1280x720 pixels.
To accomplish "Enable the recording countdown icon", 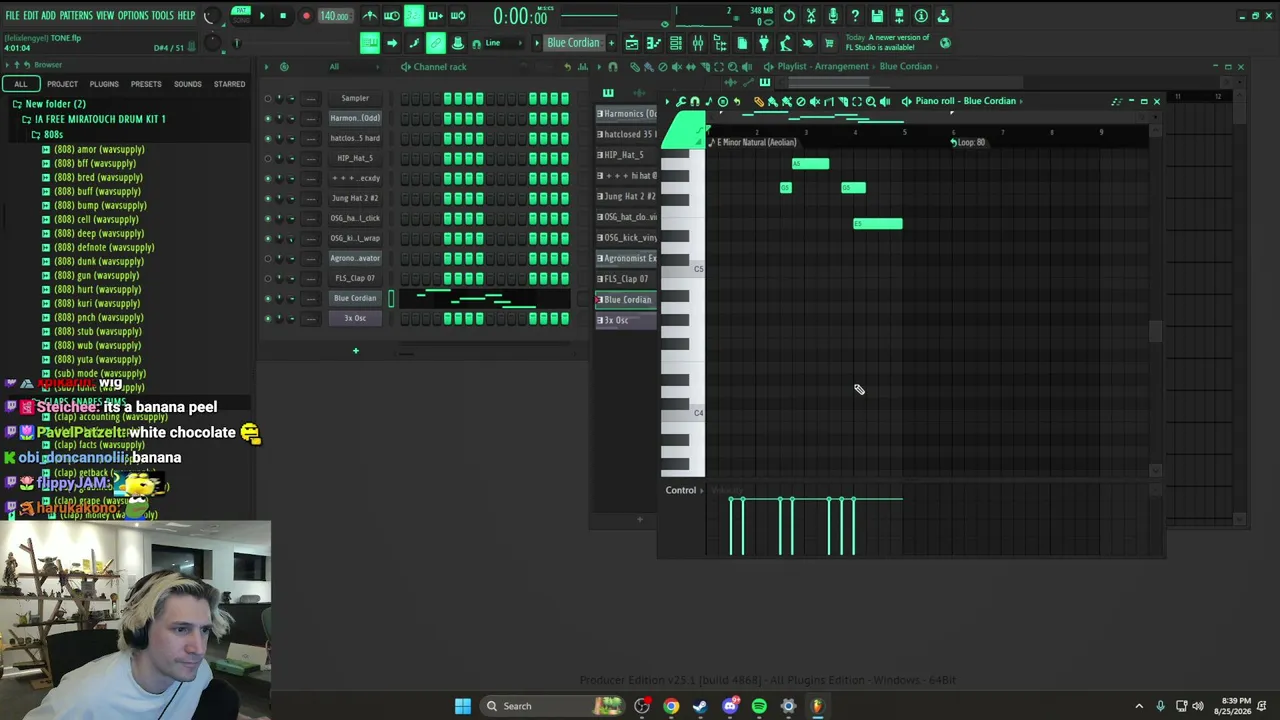I will click(x=414, y=16).
